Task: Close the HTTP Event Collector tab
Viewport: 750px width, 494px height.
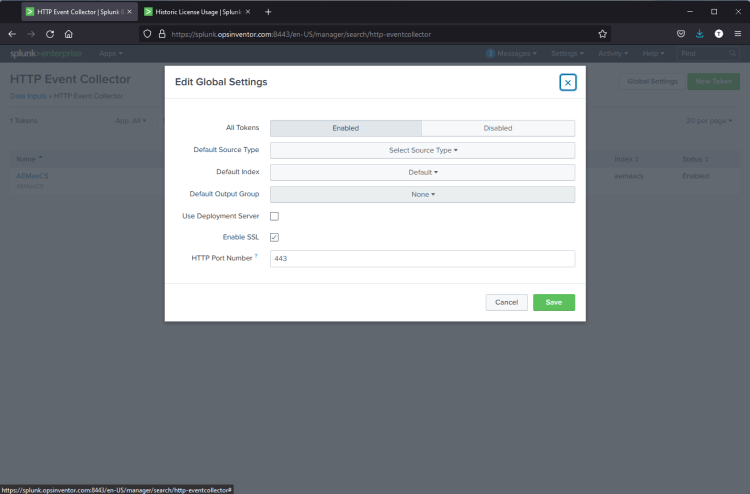Action: click(x=129, y=12)
